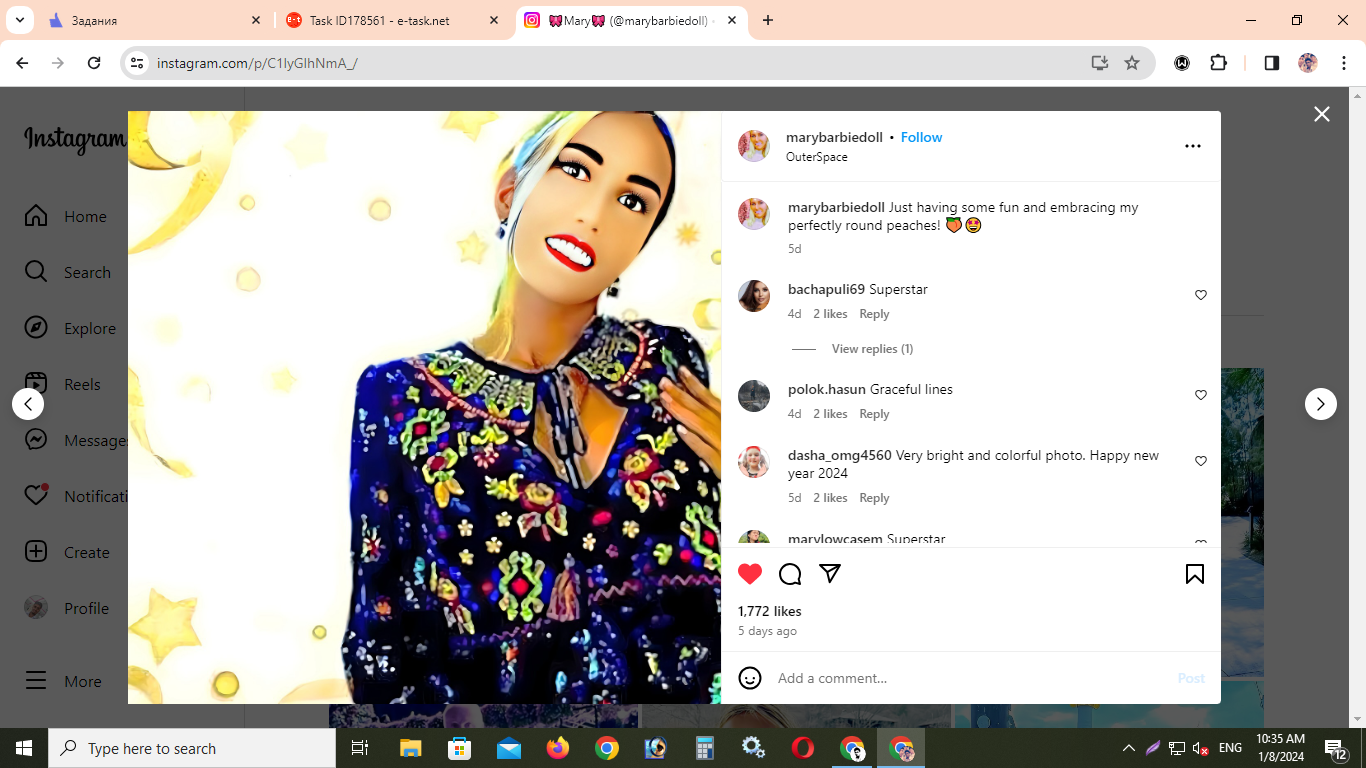The height and width of the screenshot is (768, 1366).
Task: Open File Explorer from the taskbar
Action: coord(411,748)
